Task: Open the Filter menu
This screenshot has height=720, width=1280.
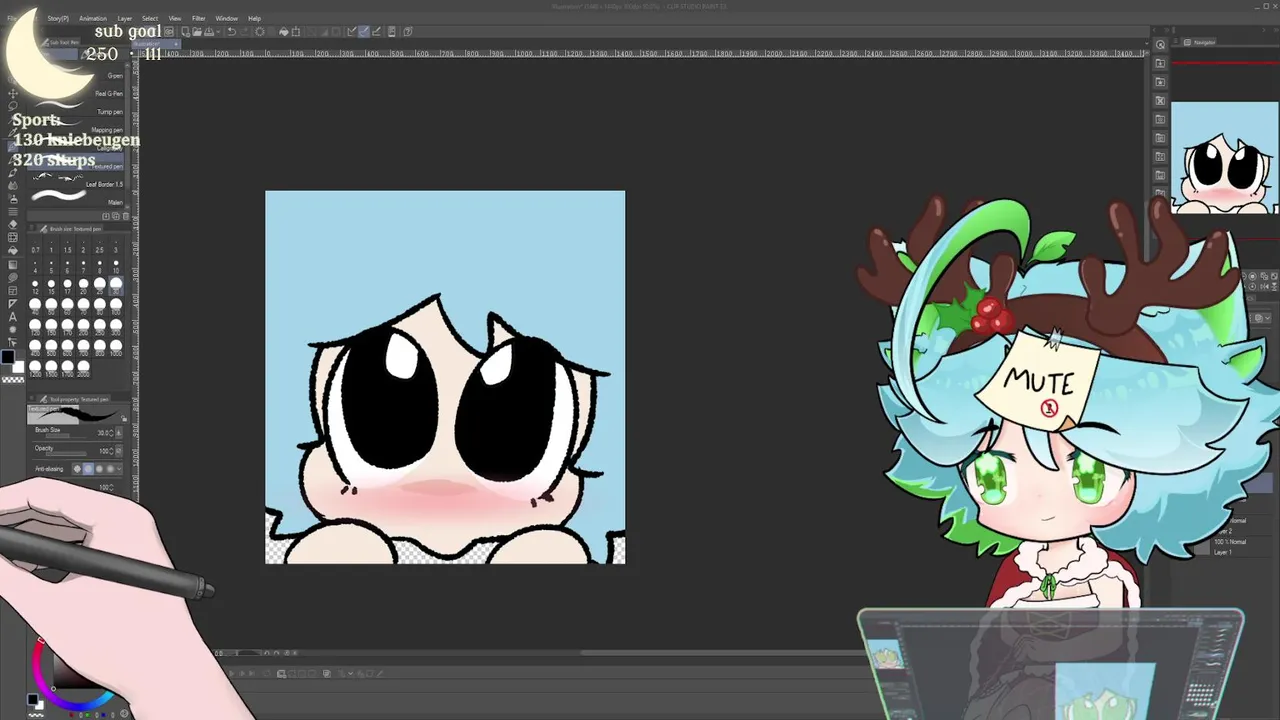Action: point(199,18)
